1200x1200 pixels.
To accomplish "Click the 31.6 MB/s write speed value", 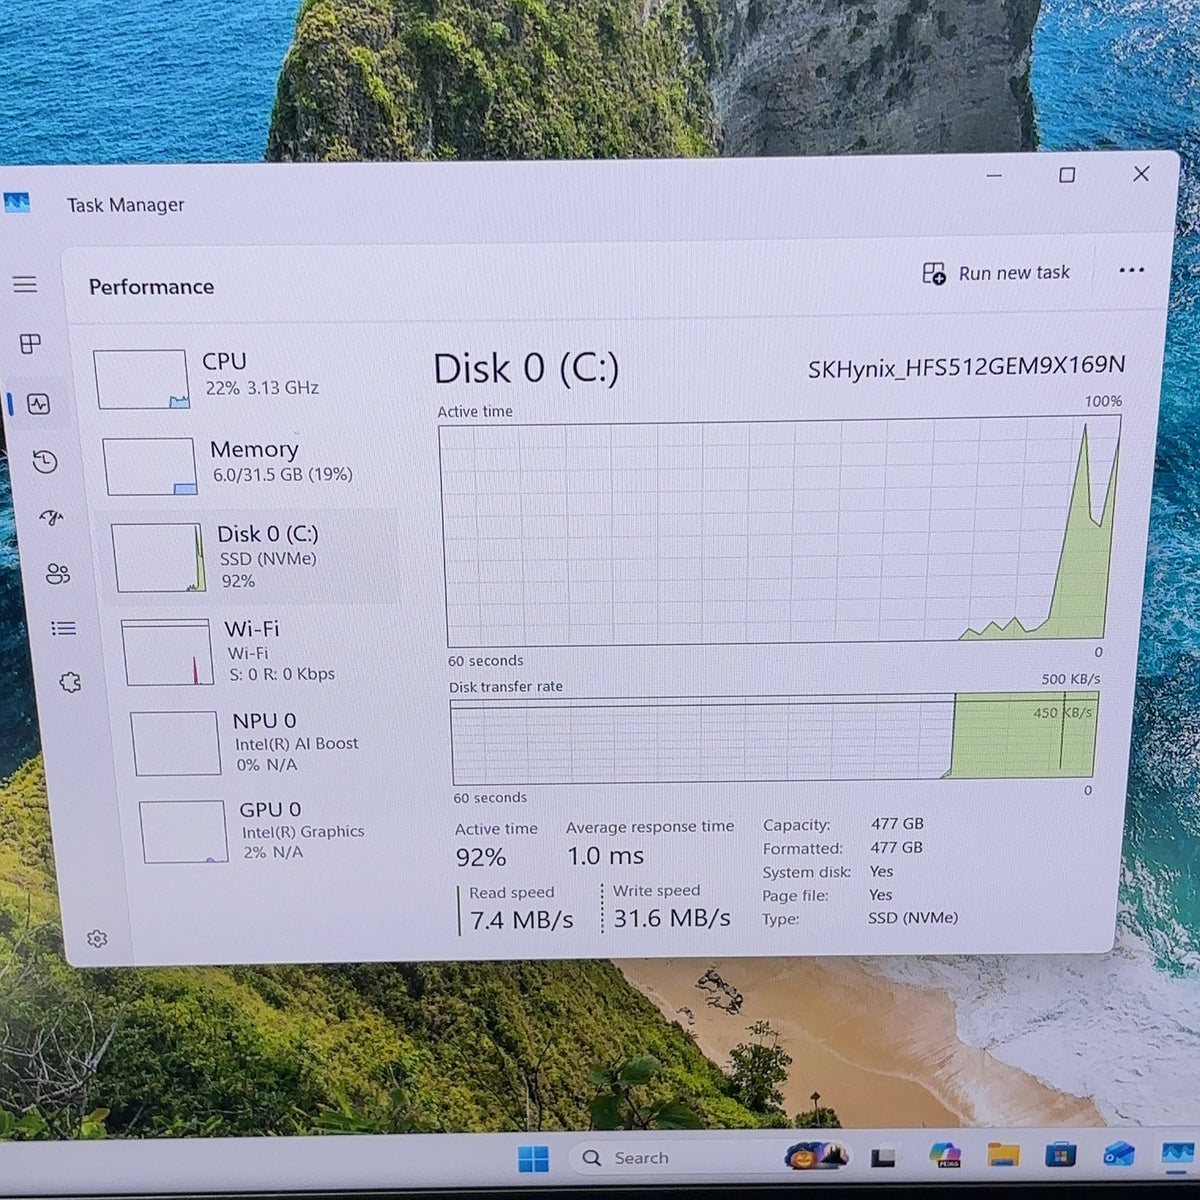I will click(x=672, y=918).
